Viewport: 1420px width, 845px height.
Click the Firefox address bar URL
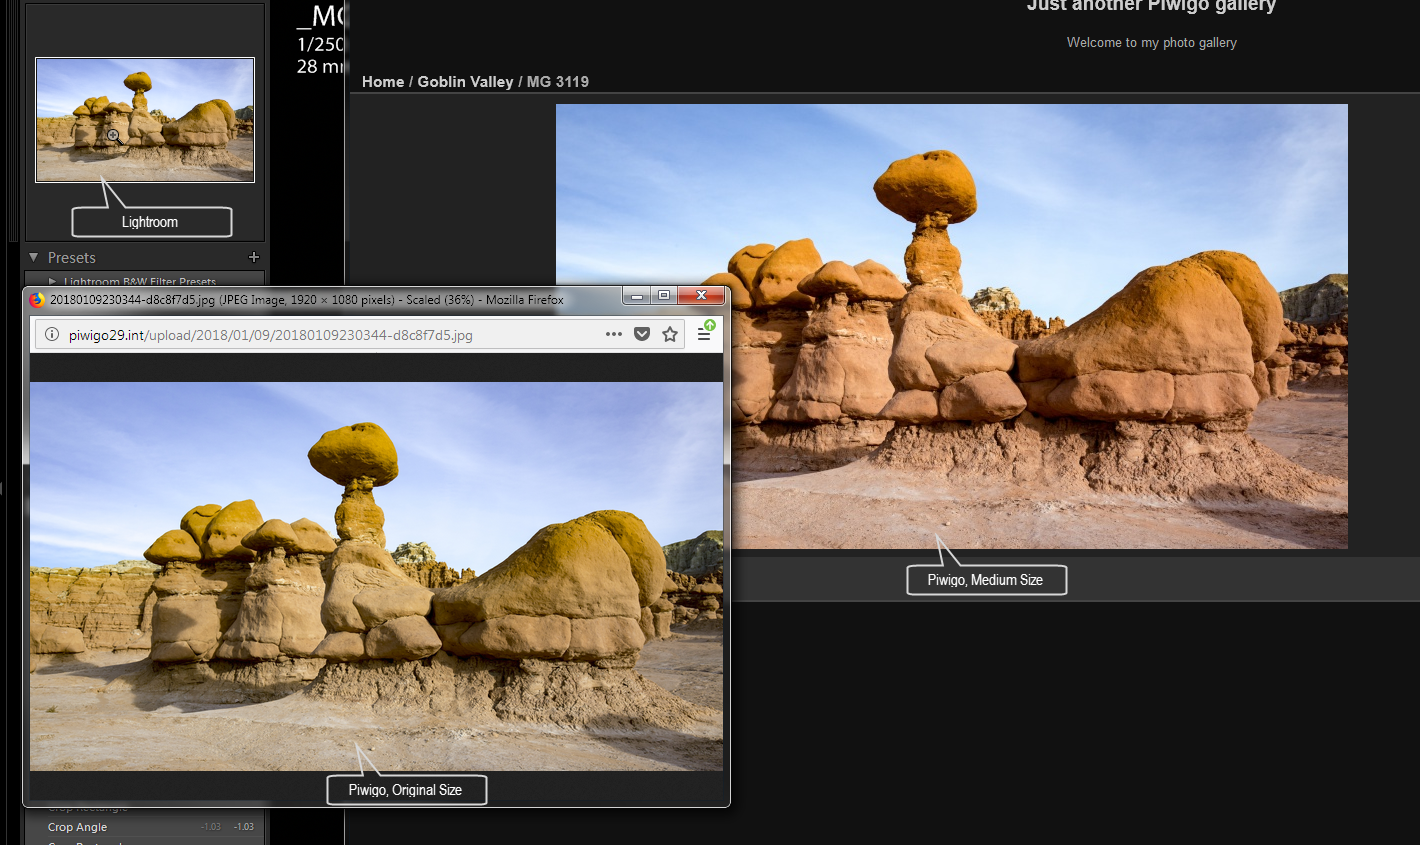tap(271, 335)
